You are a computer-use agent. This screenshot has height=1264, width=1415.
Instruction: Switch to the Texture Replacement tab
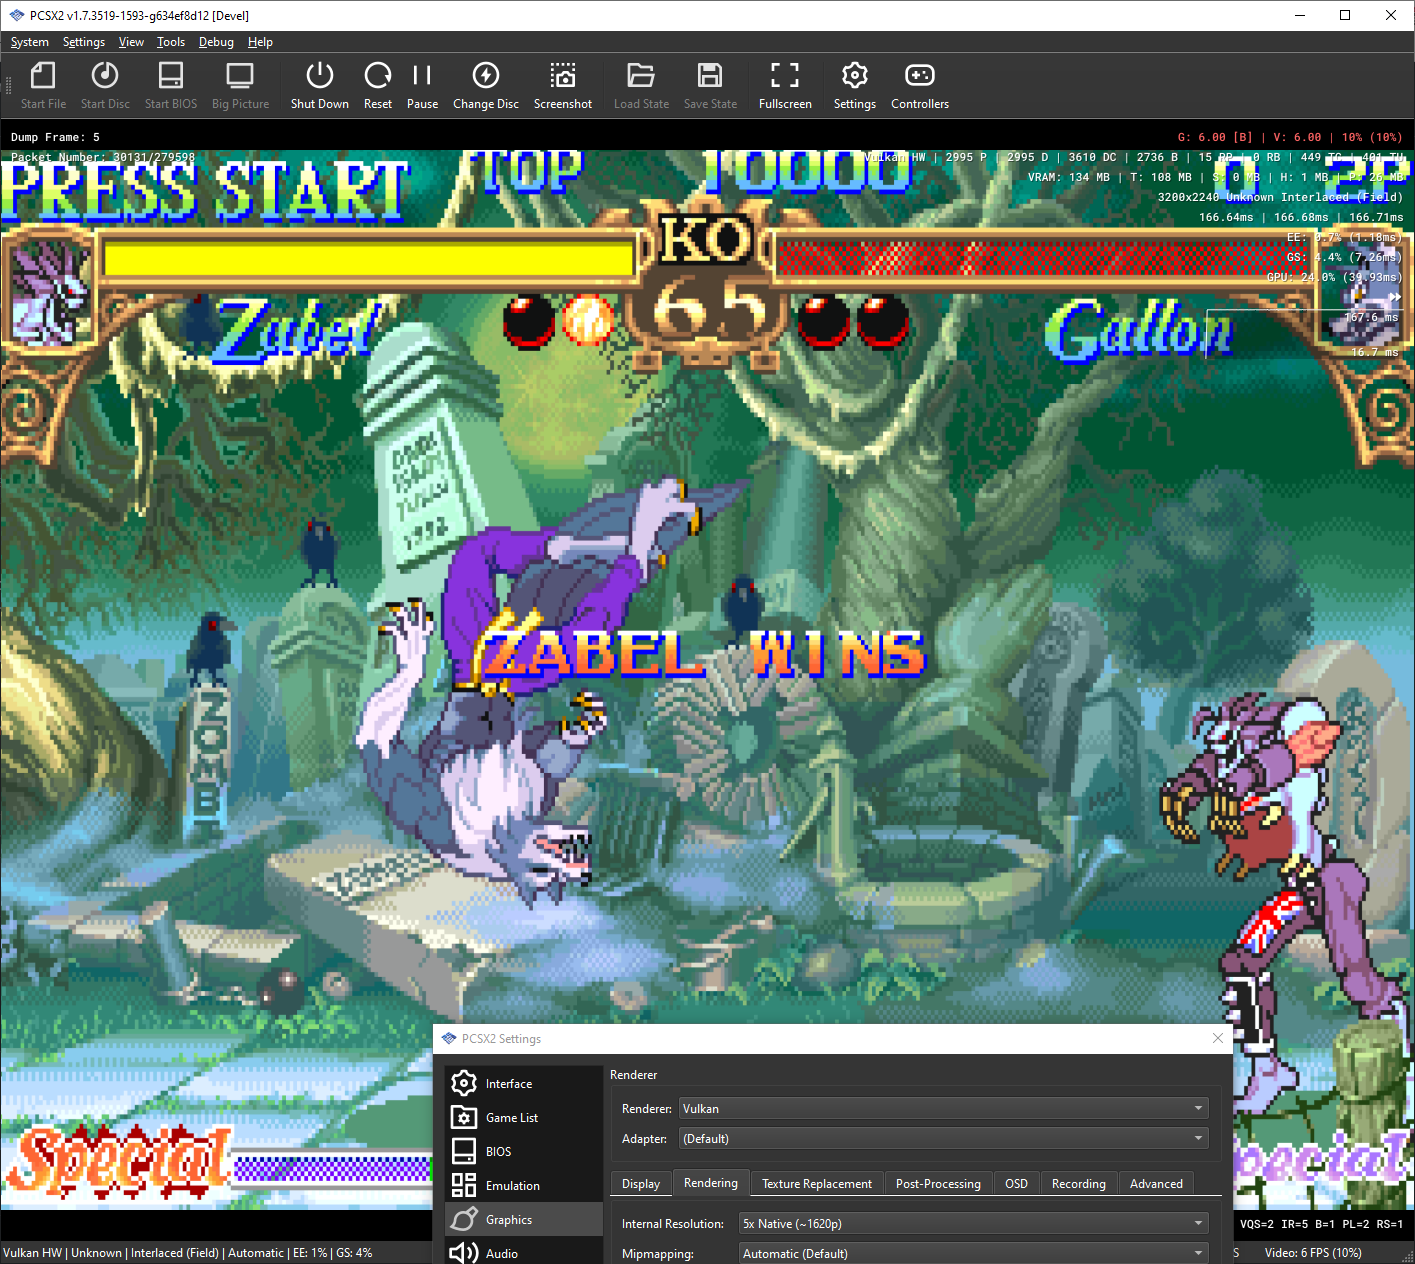817,1183
